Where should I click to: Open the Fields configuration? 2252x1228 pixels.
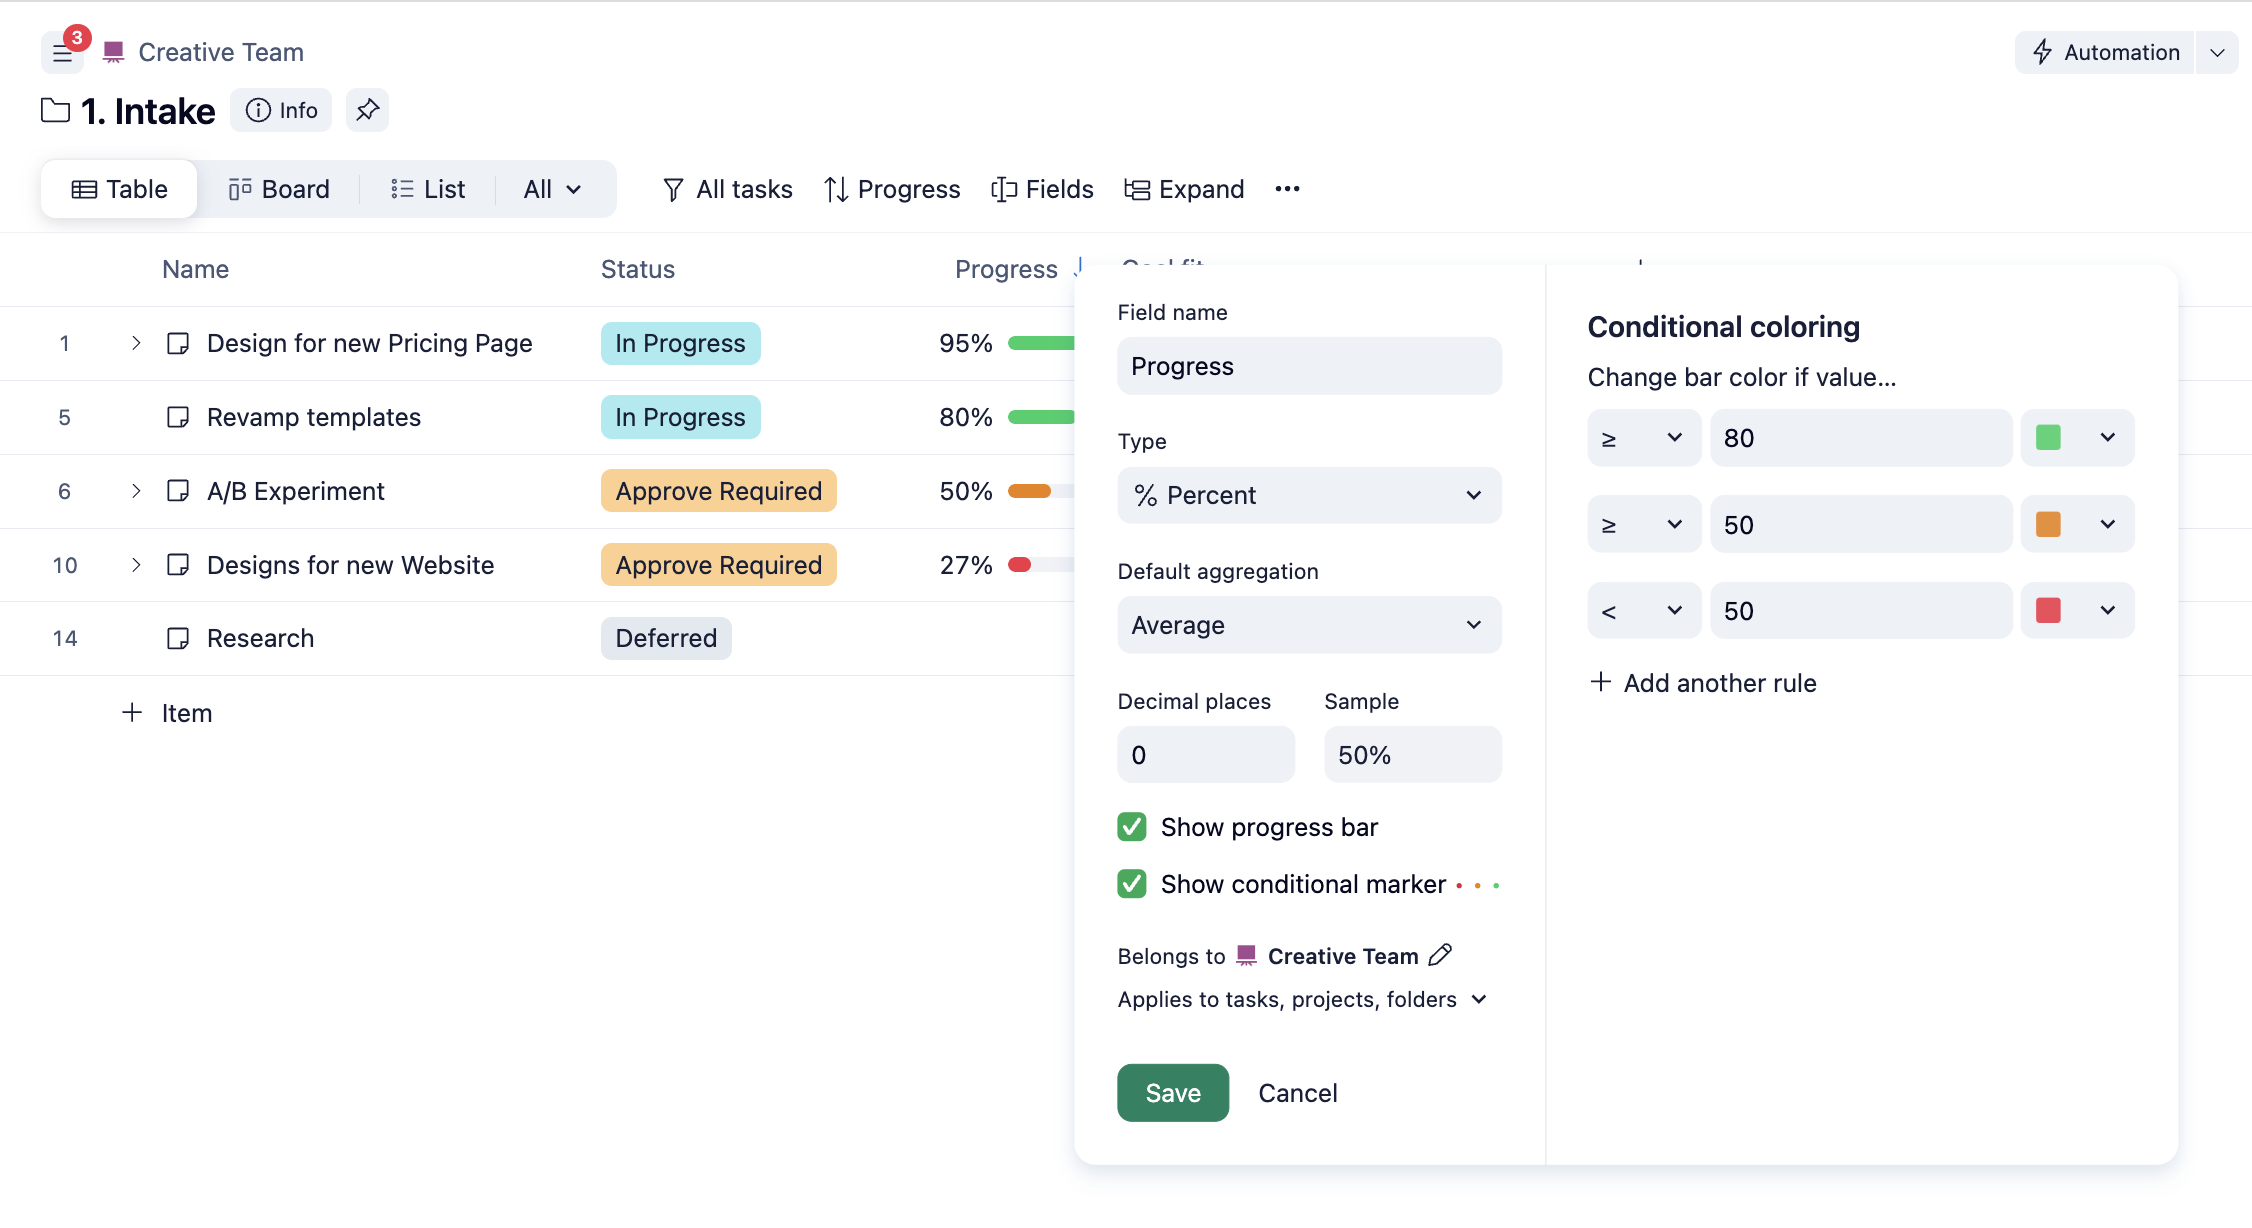coord(1042,189)
